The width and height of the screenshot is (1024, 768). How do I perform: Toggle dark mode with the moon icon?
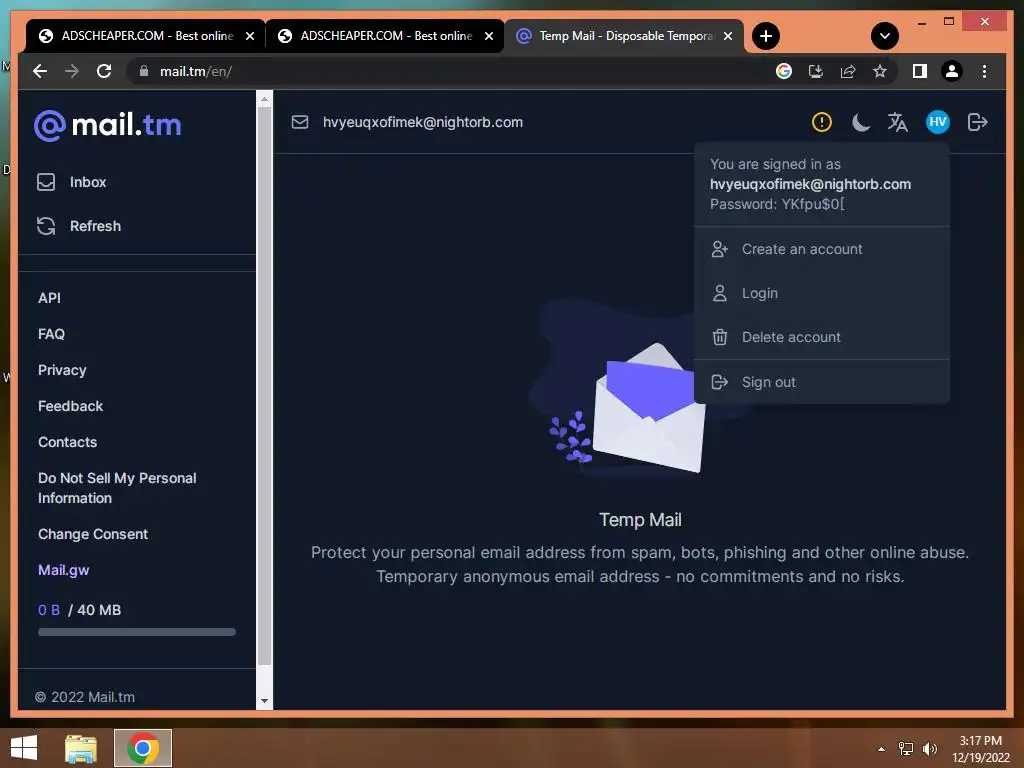tap(860, 122)
